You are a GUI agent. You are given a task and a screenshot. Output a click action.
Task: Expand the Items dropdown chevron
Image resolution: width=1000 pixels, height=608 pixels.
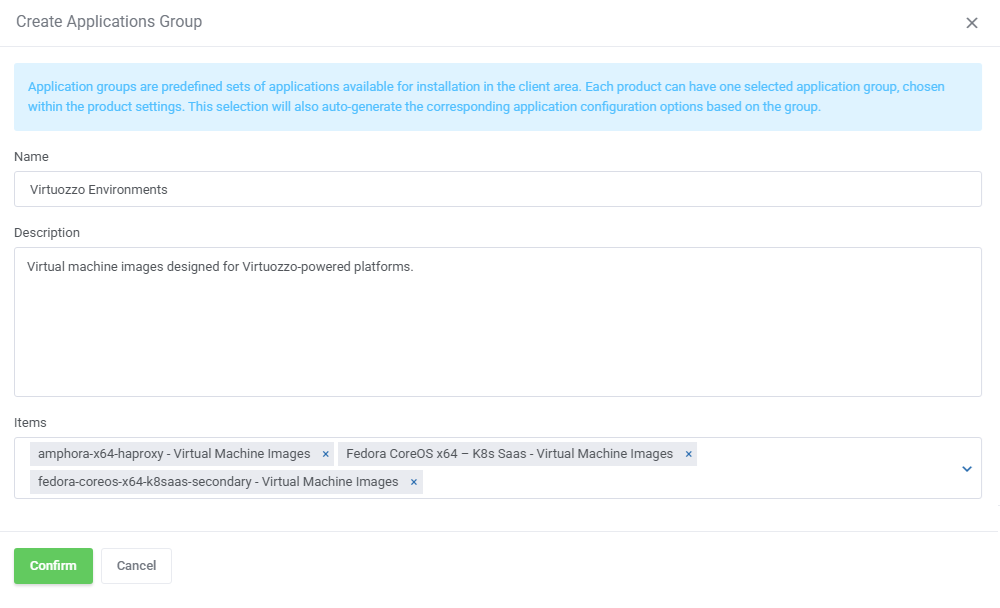coord(966,468)
